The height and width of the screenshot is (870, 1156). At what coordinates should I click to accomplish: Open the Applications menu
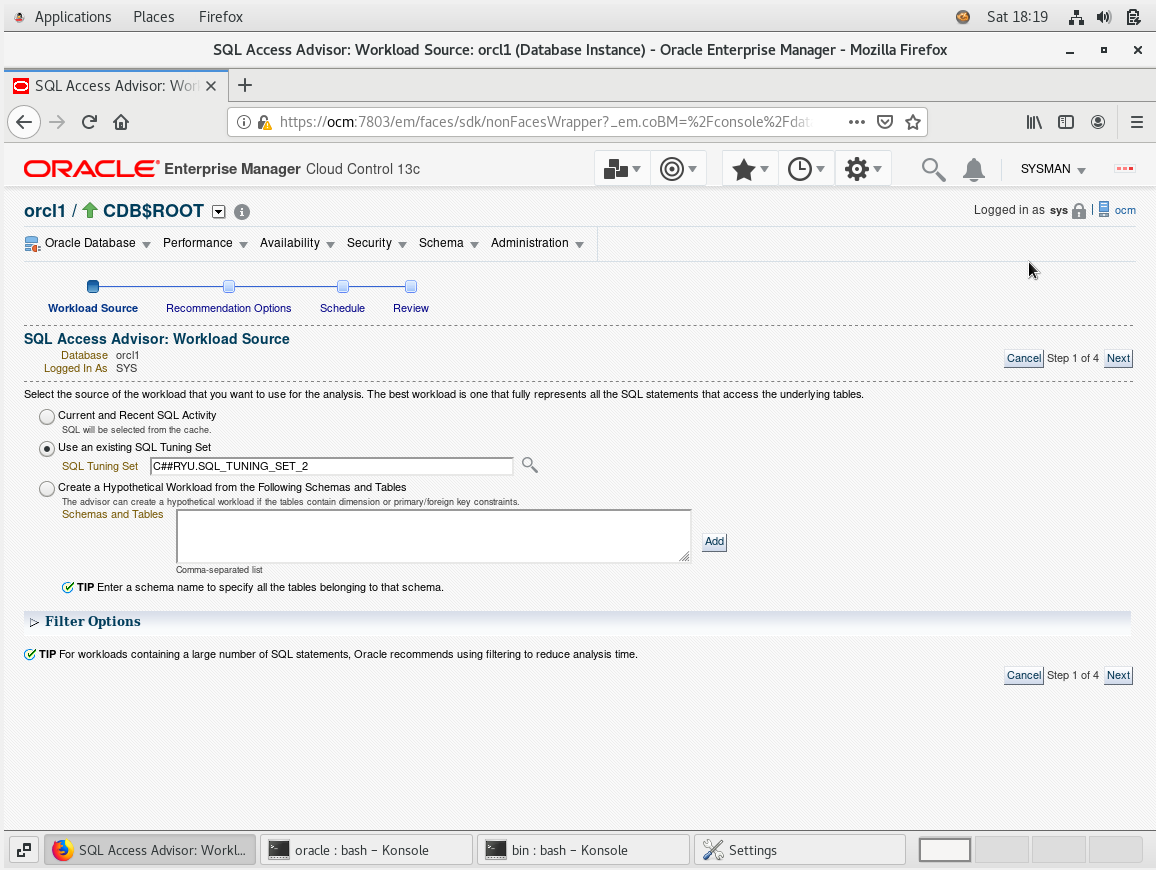(x=72, y=17)
